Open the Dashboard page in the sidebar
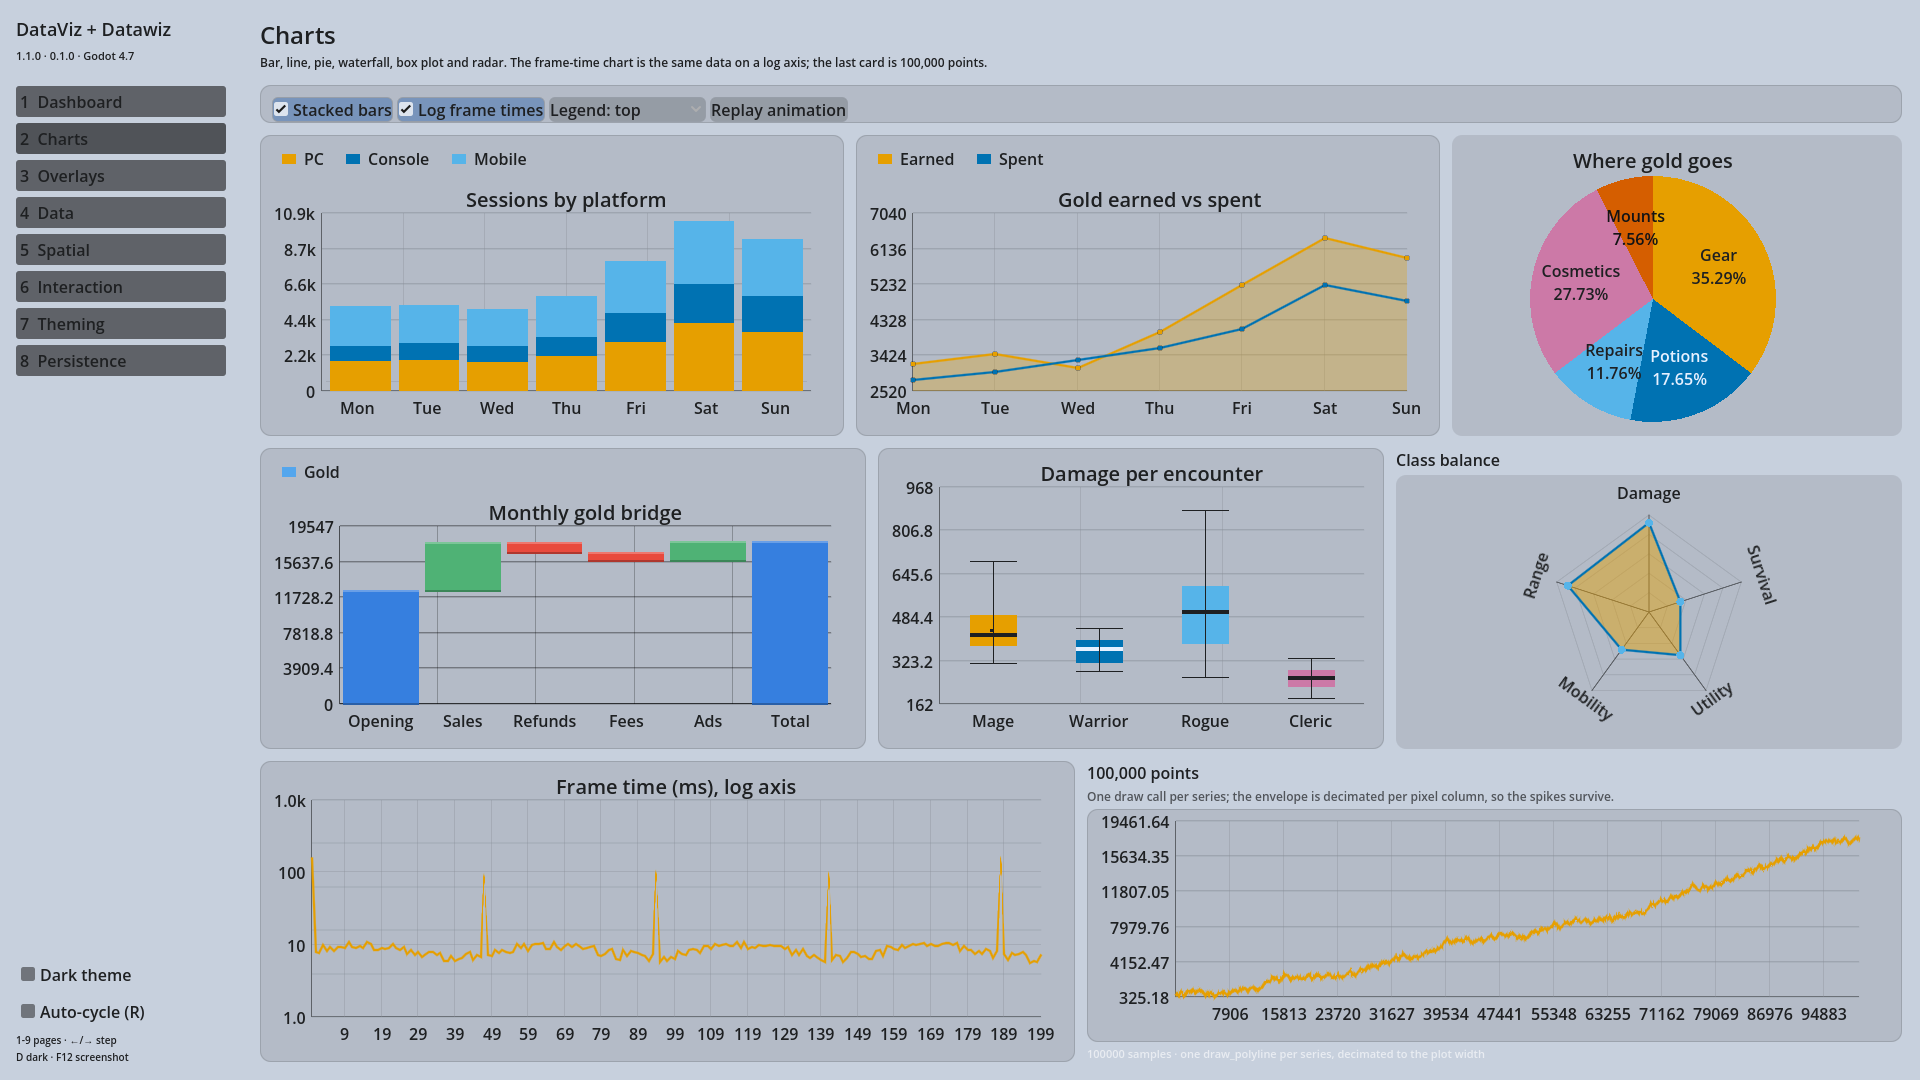The image size is (1920, 1080). coord(121,102)
